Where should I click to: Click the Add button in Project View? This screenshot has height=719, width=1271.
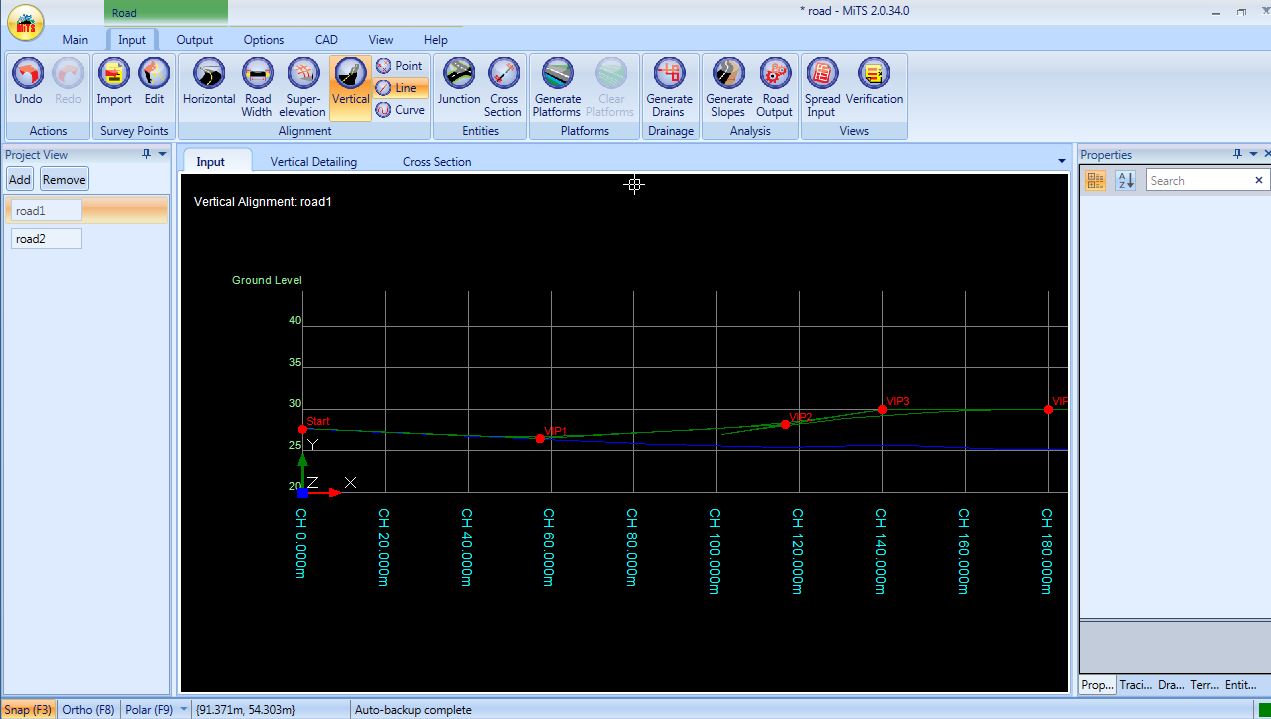click(20, 180)
